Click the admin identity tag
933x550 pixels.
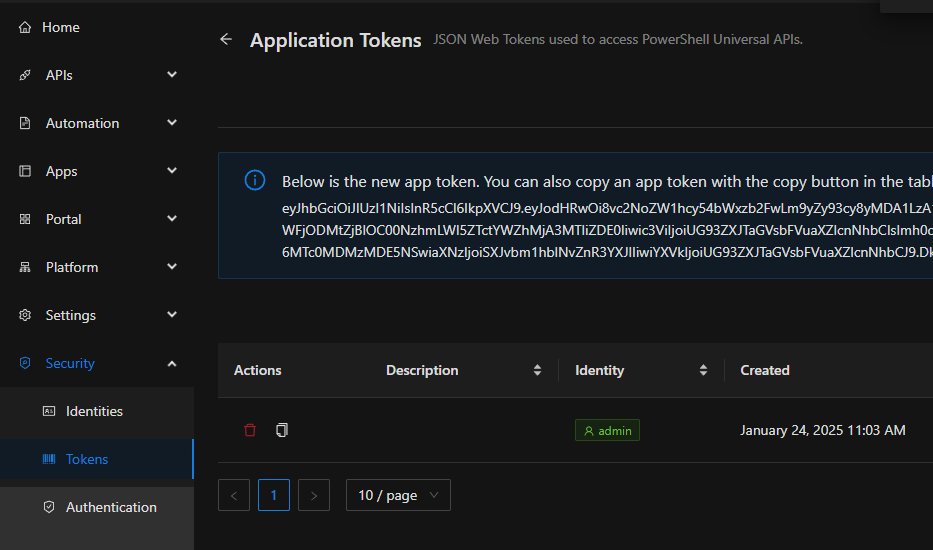pos(607,430)
